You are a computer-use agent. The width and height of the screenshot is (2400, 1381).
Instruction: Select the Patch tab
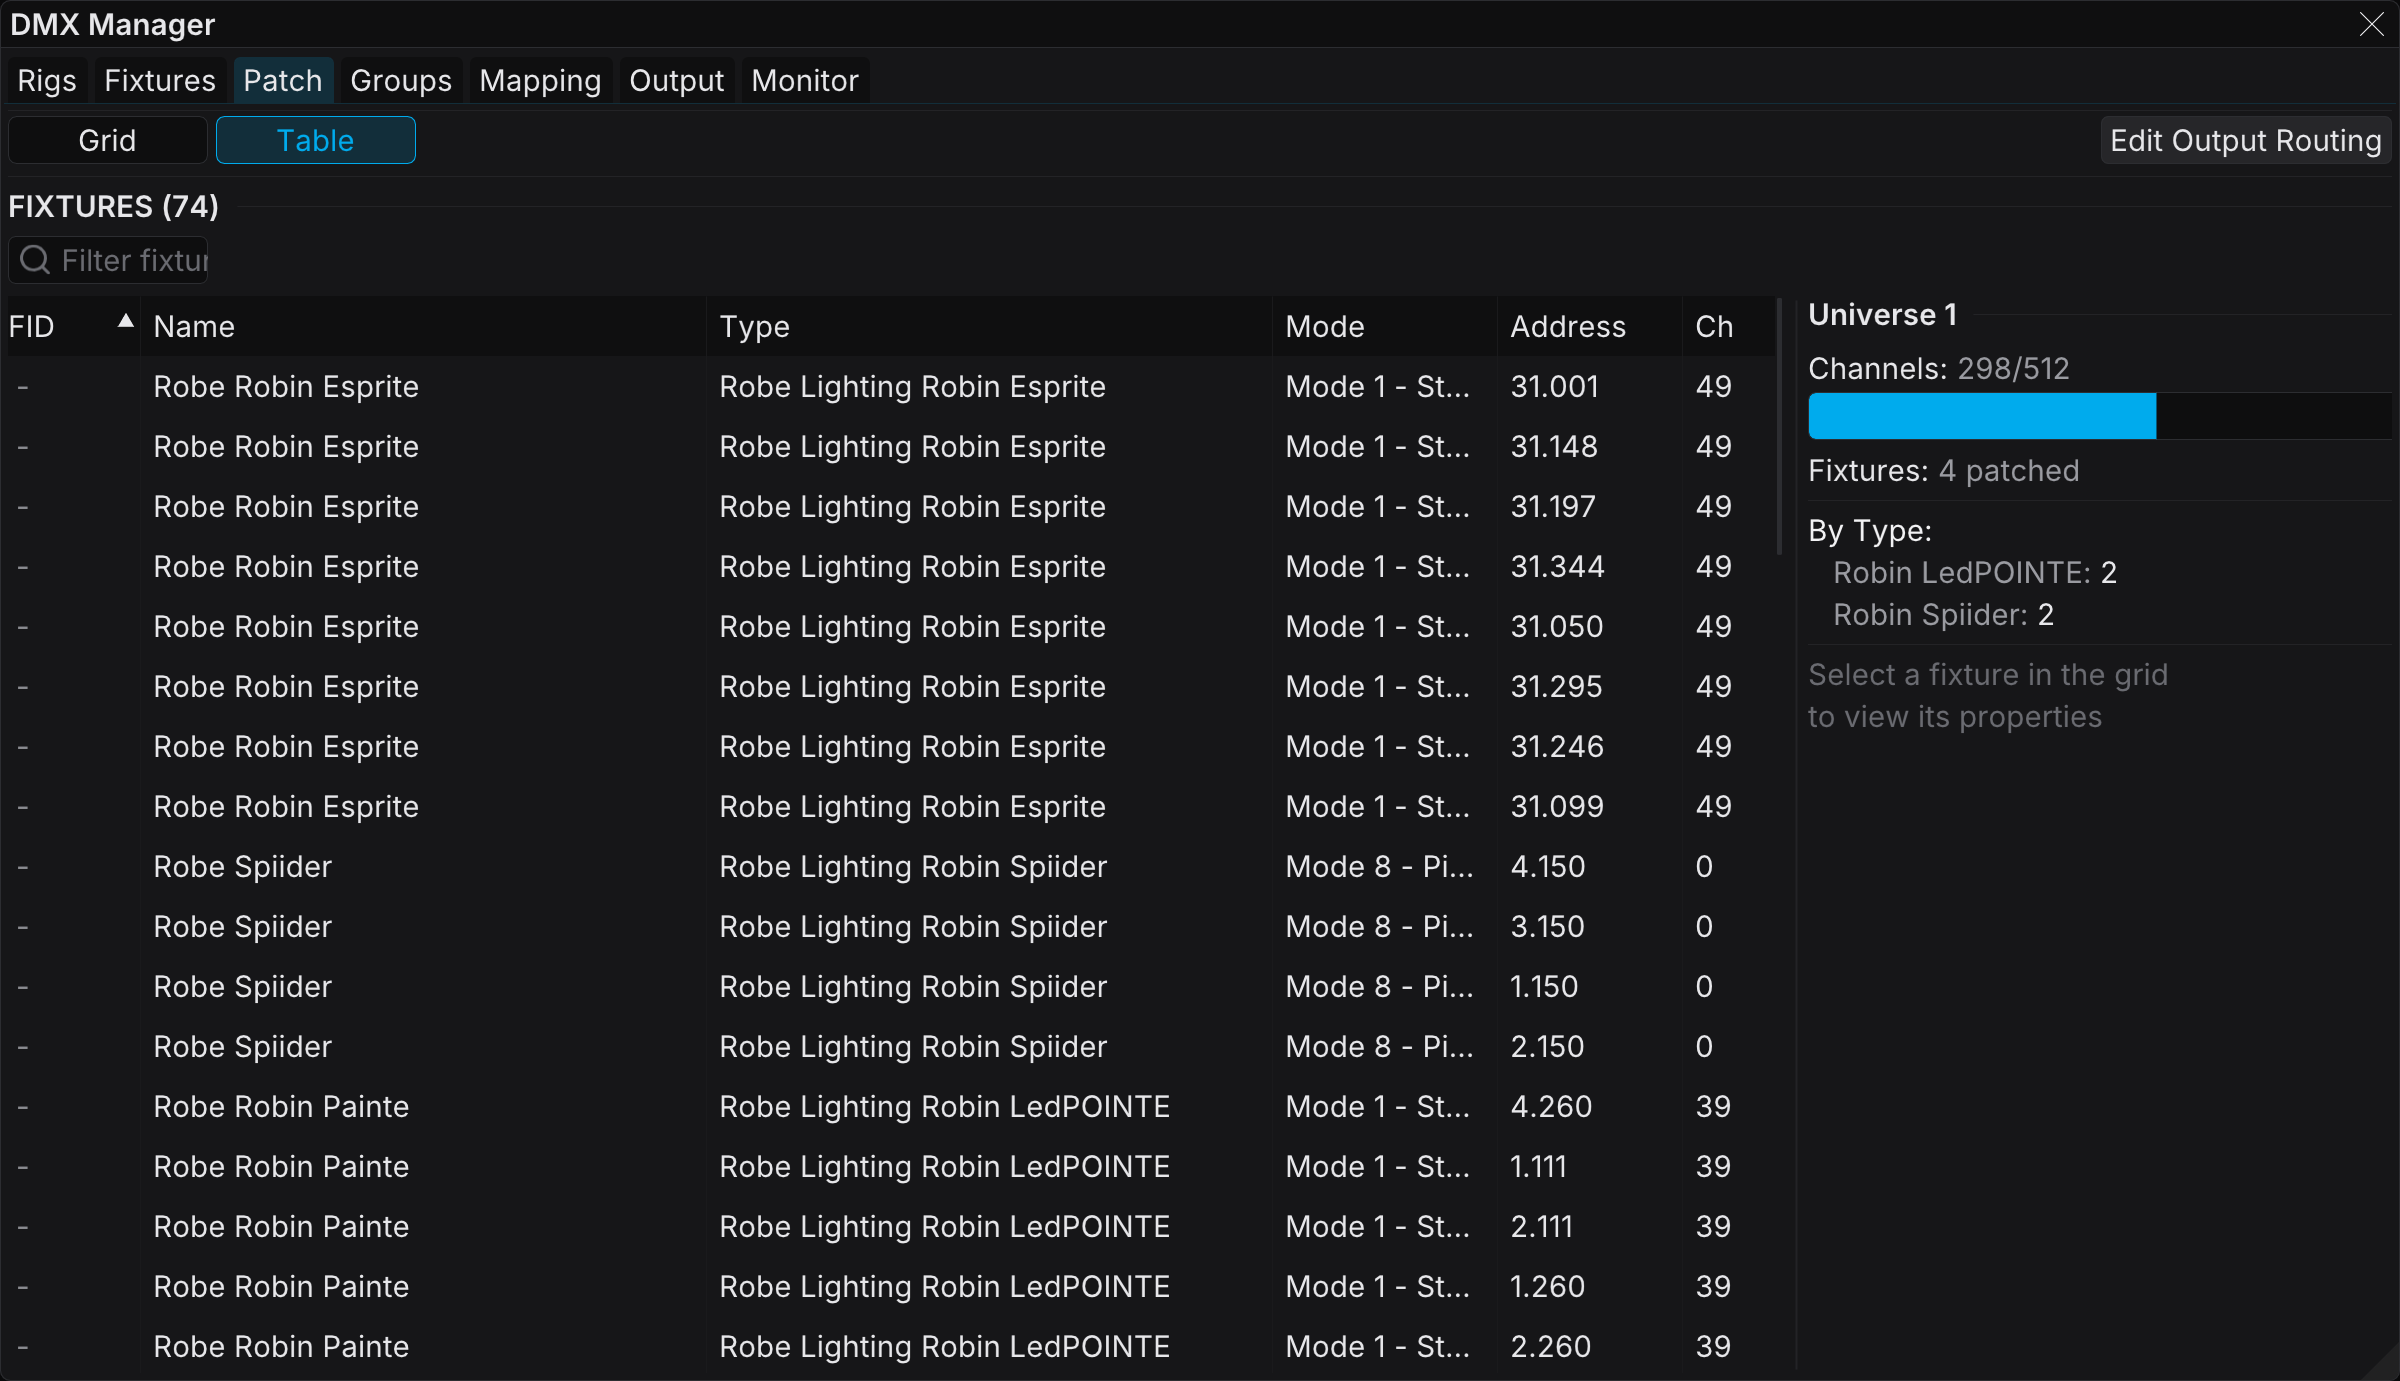coord(283,81)
